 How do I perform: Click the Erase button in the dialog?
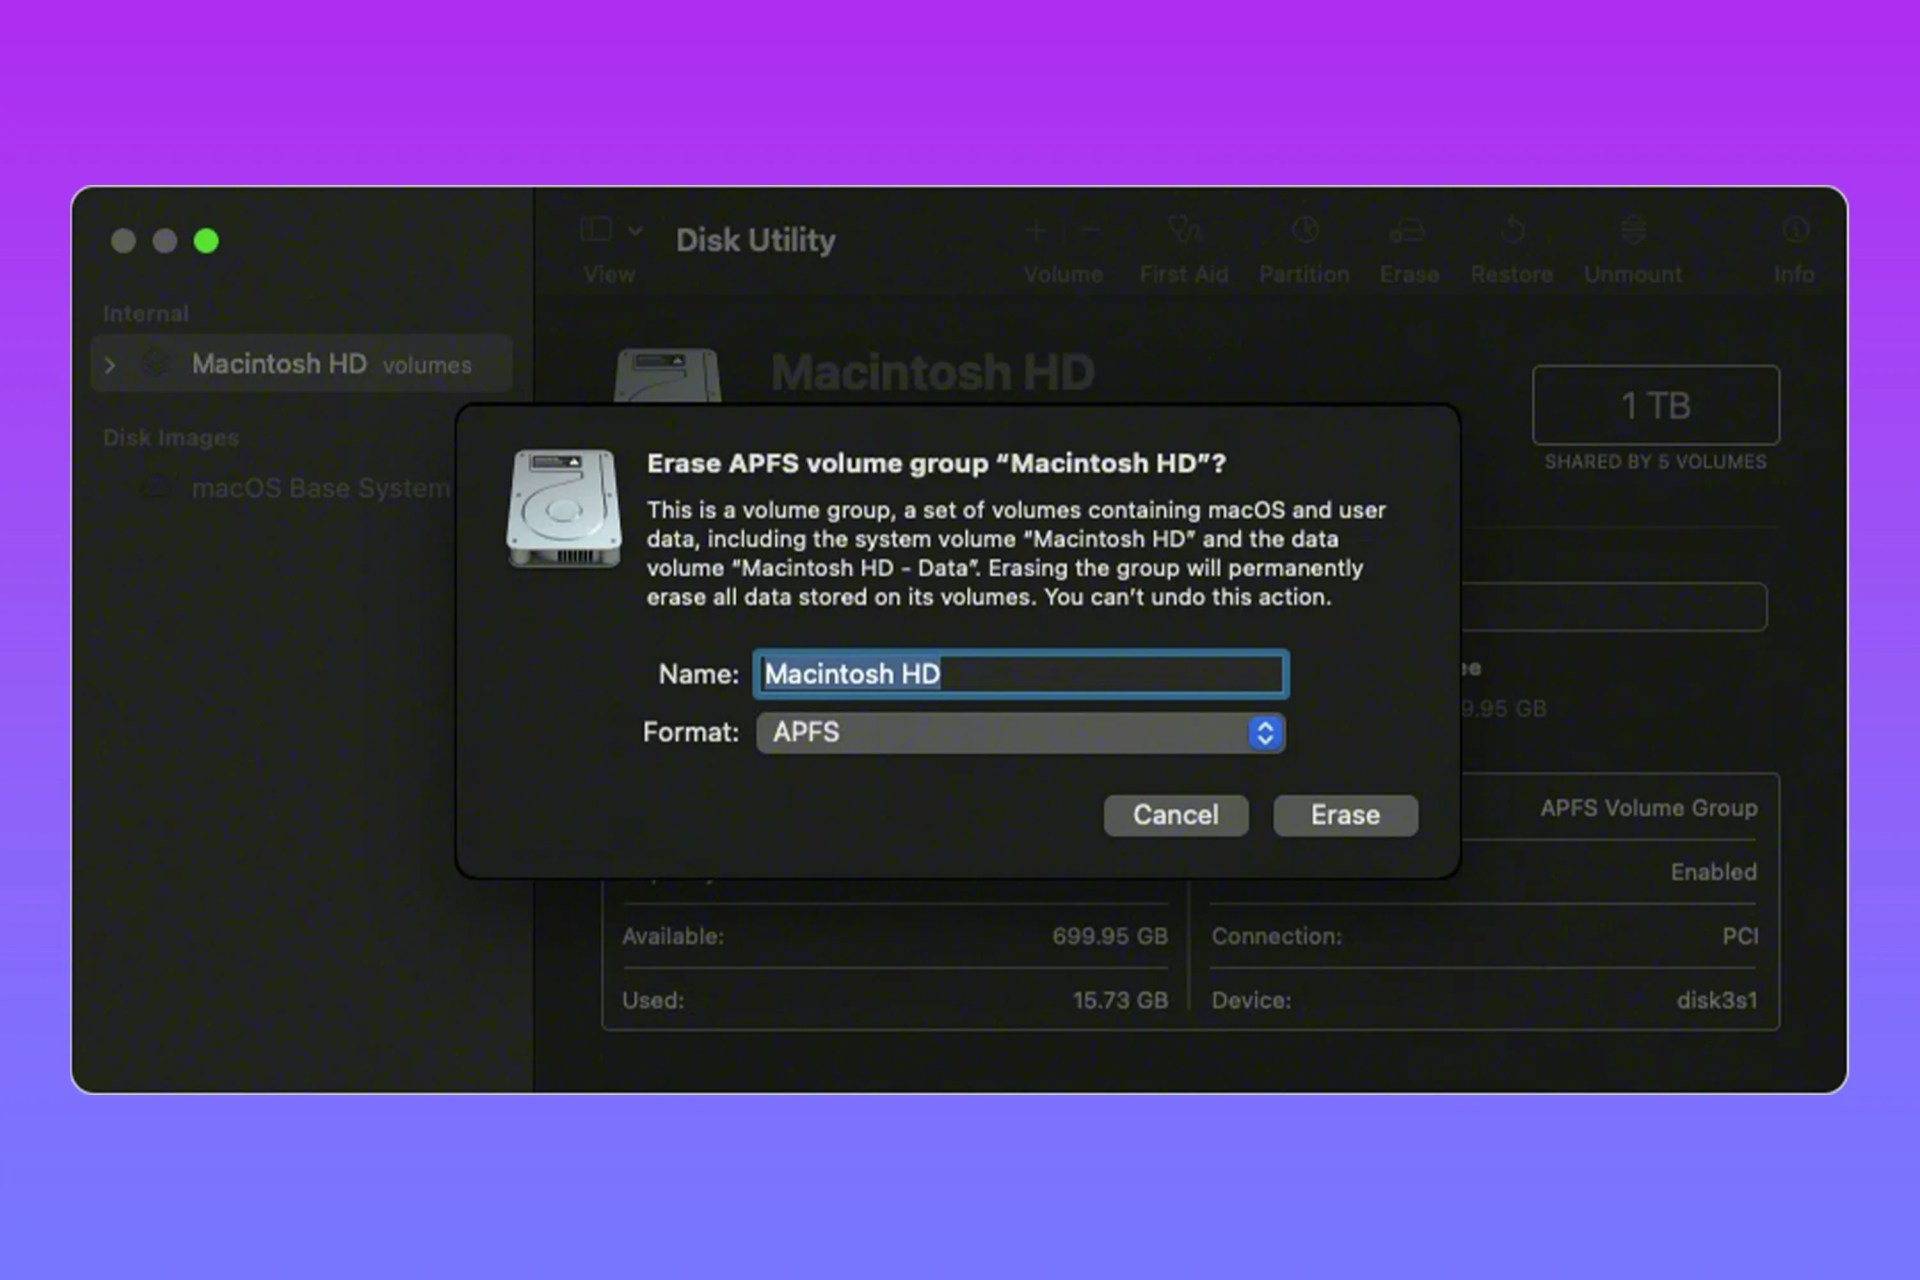click(1345, 815)
